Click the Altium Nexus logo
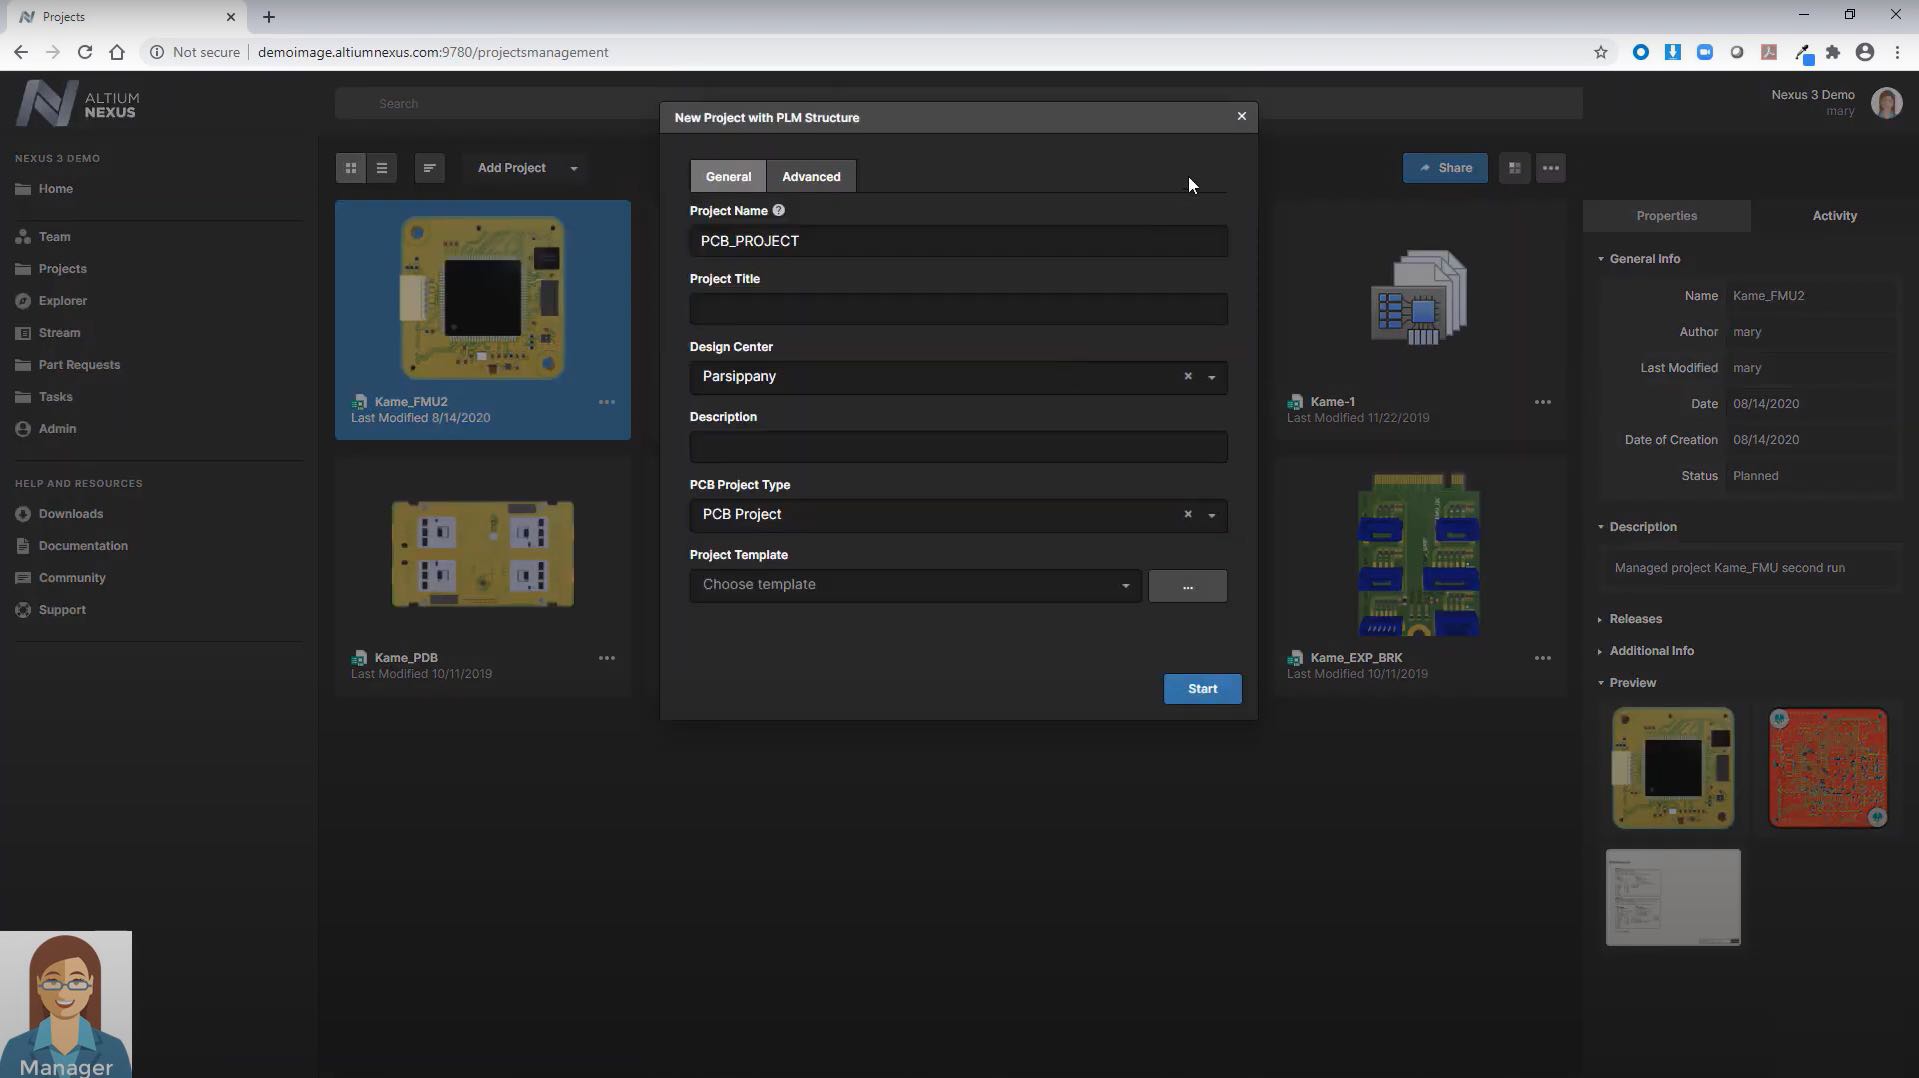Image resolution: width=1919 pixels, height=1078 pixels. (75, 102)
